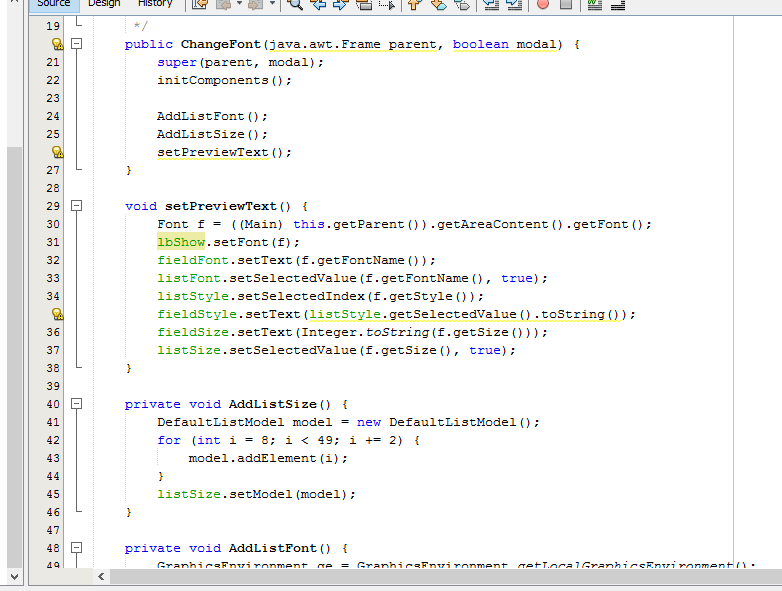Jump to previous bookmark

pos(414,4)
